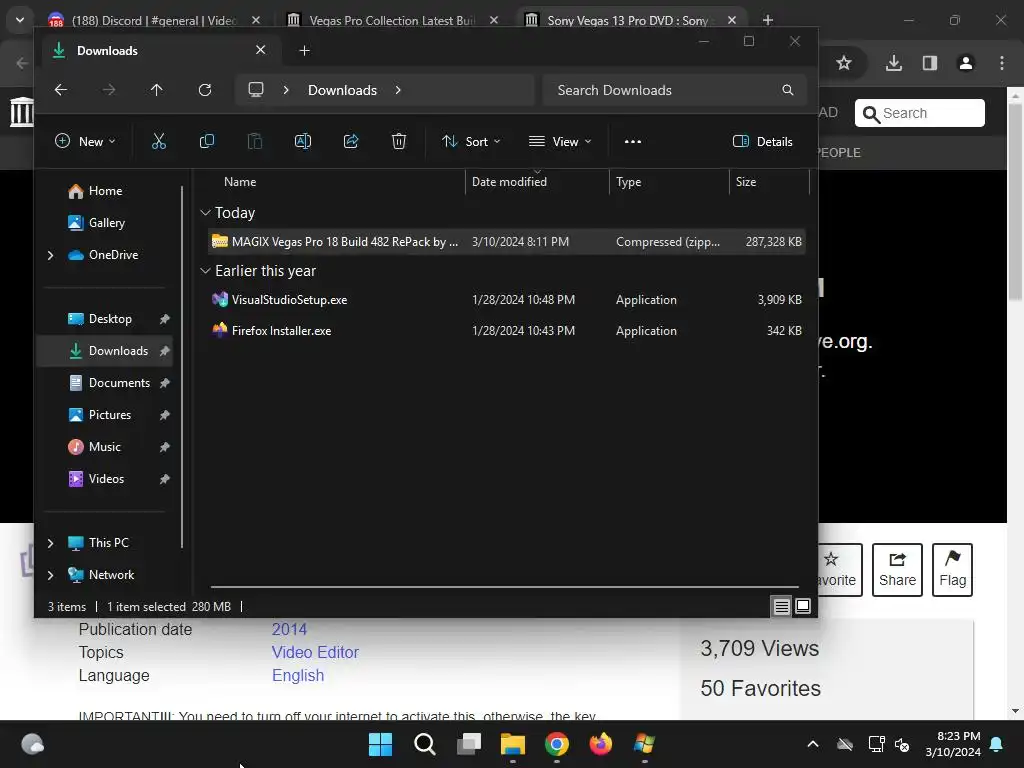Viewport: 1024px width, 768px height.
Task: Open the English language link
Action: pyautogui.click(x=298, y=675)
